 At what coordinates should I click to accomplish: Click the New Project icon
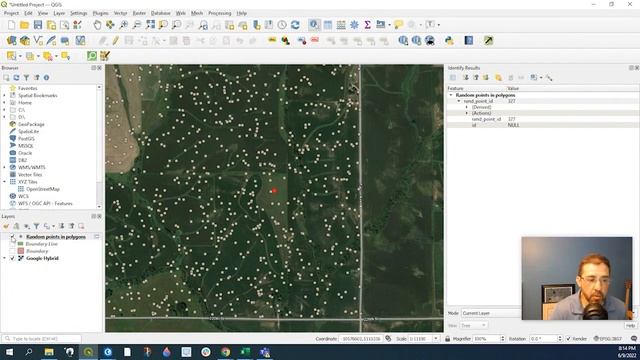click(11, 25)
